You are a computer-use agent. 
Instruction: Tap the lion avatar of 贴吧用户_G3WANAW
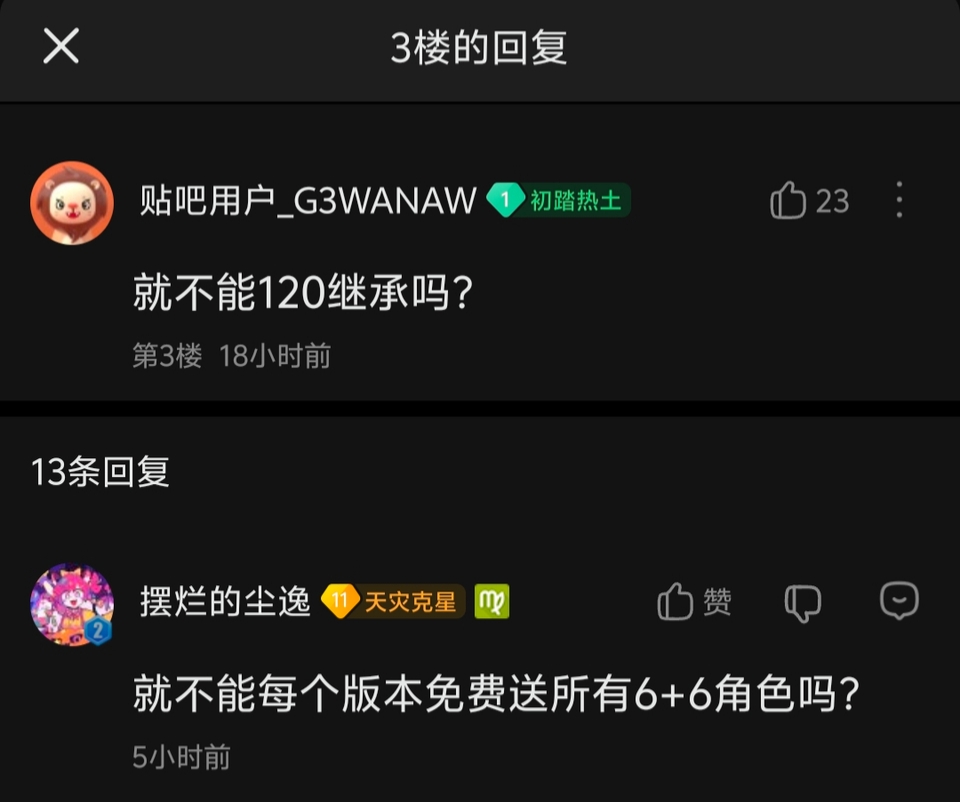[72, 203]
